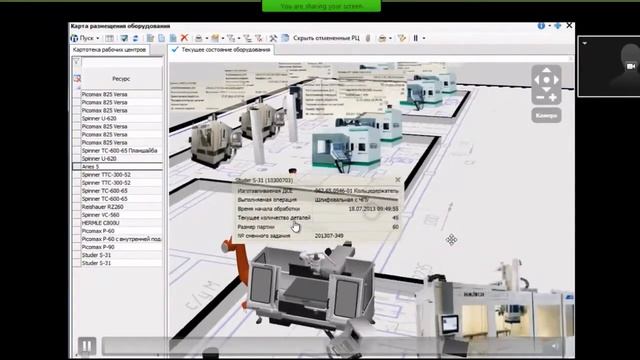
Task: Click the tree icon with cross mark
Action: click(258, 38)
